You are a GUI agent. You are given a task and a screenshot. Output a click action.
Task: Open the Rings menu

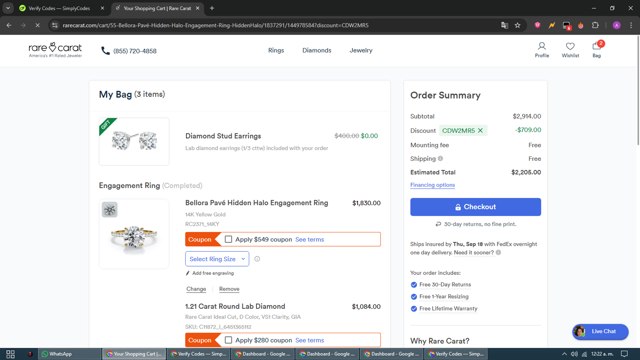tap(276, 50)
